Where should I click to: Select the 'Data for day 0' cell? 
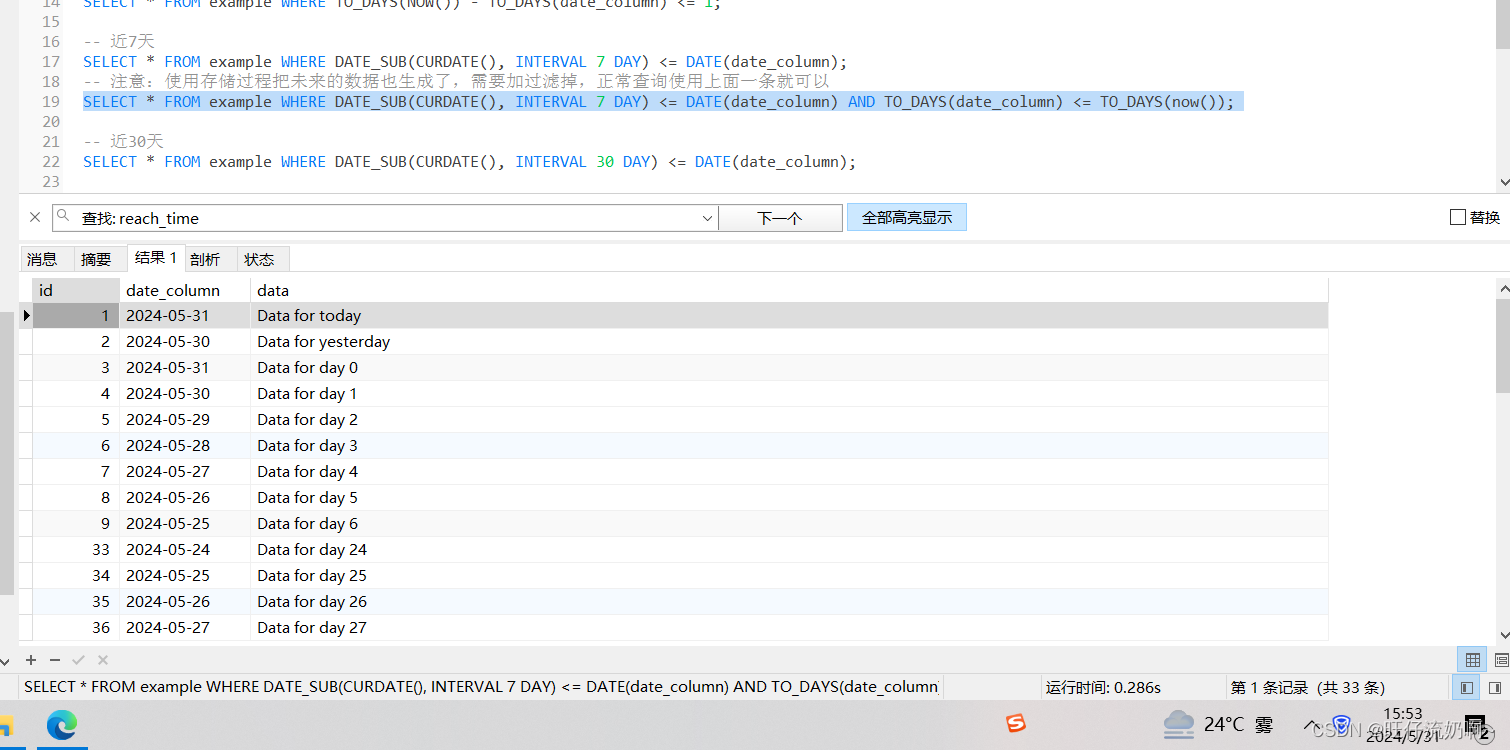(x=789, y=368)
